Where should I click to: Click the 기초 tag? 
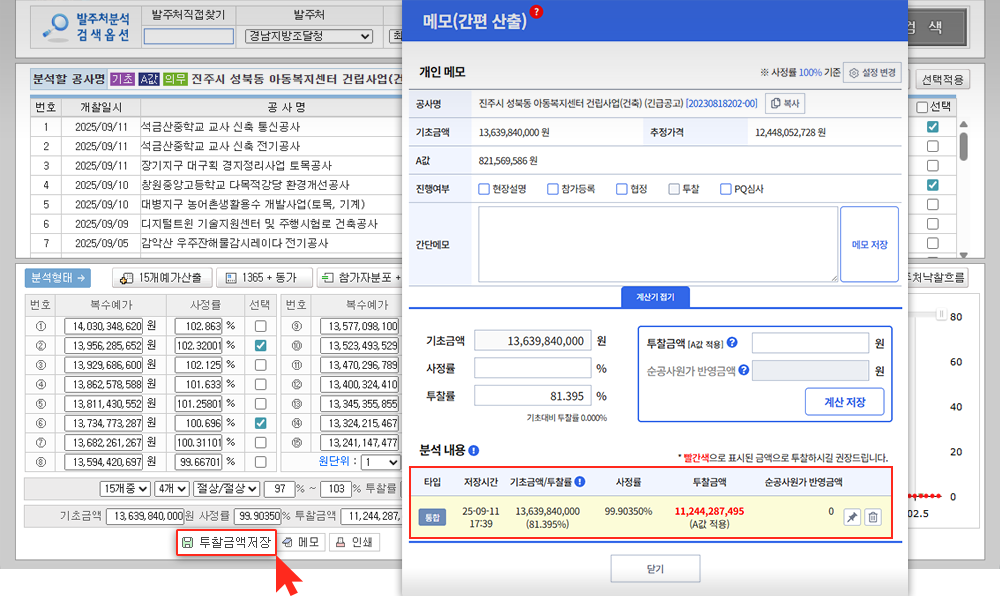[122, 79]
